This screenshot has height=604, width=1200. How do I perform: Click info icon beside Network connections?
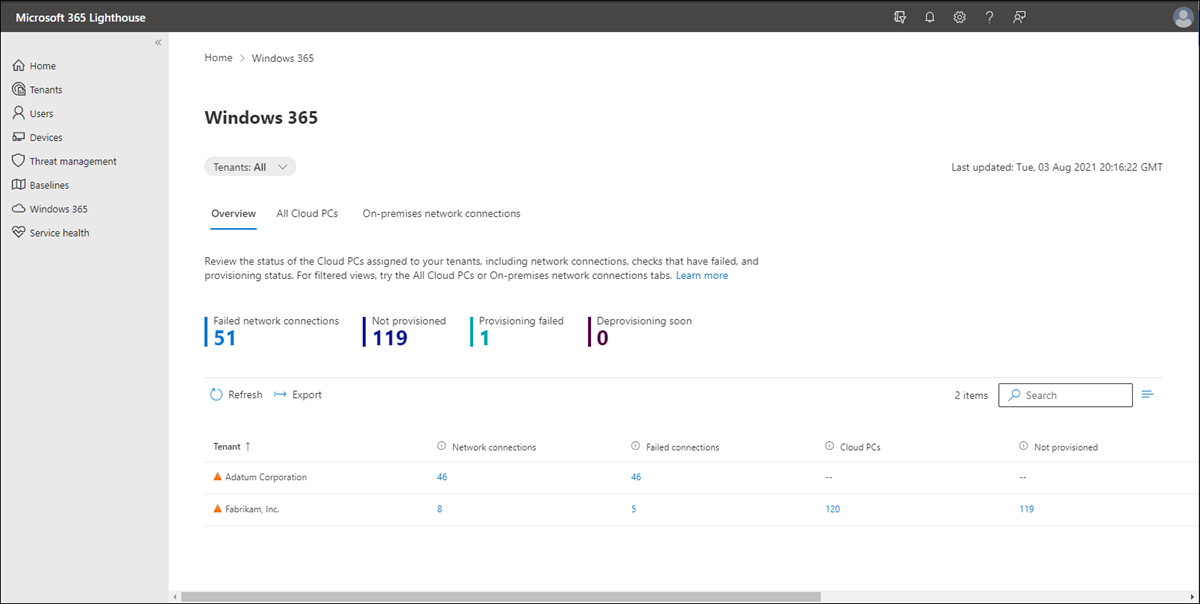click(x=442, y=447)
